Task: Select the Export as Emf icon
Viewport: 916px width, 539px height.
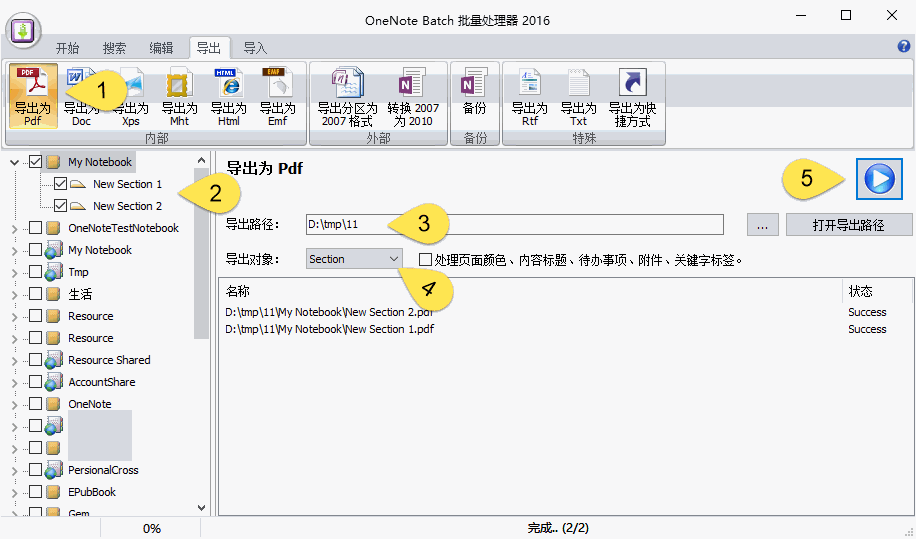Action: pyautogui.click(x=277, y=96)
